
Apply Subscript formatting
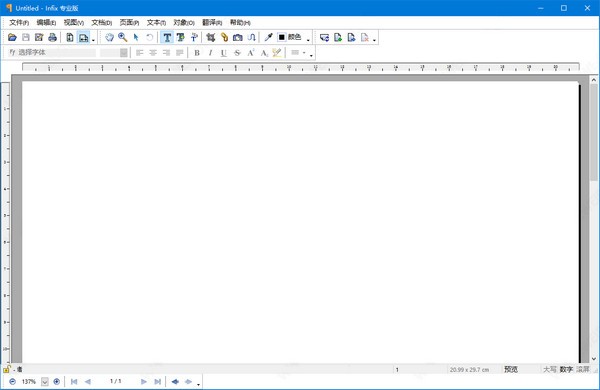click(264, 53)
